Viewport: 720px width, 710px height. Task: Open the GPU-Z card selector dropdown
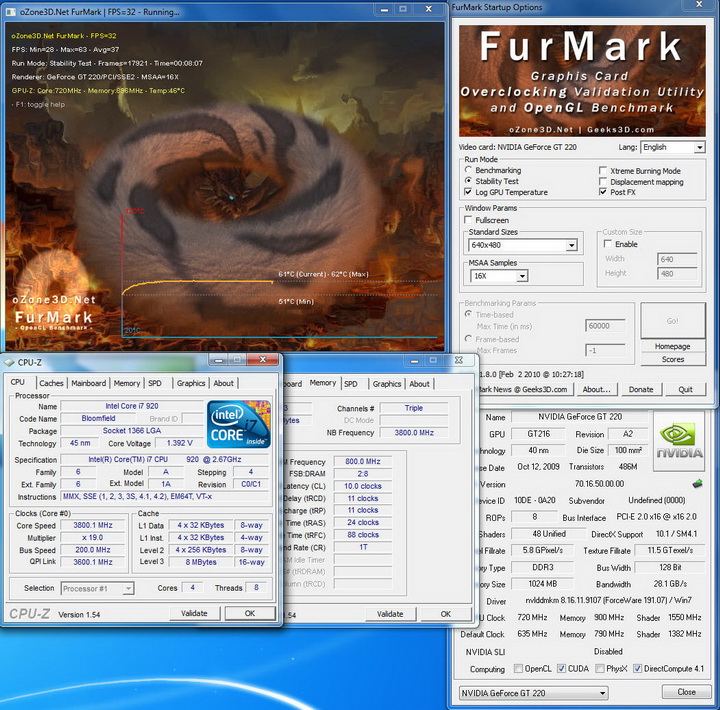point(534,693)
